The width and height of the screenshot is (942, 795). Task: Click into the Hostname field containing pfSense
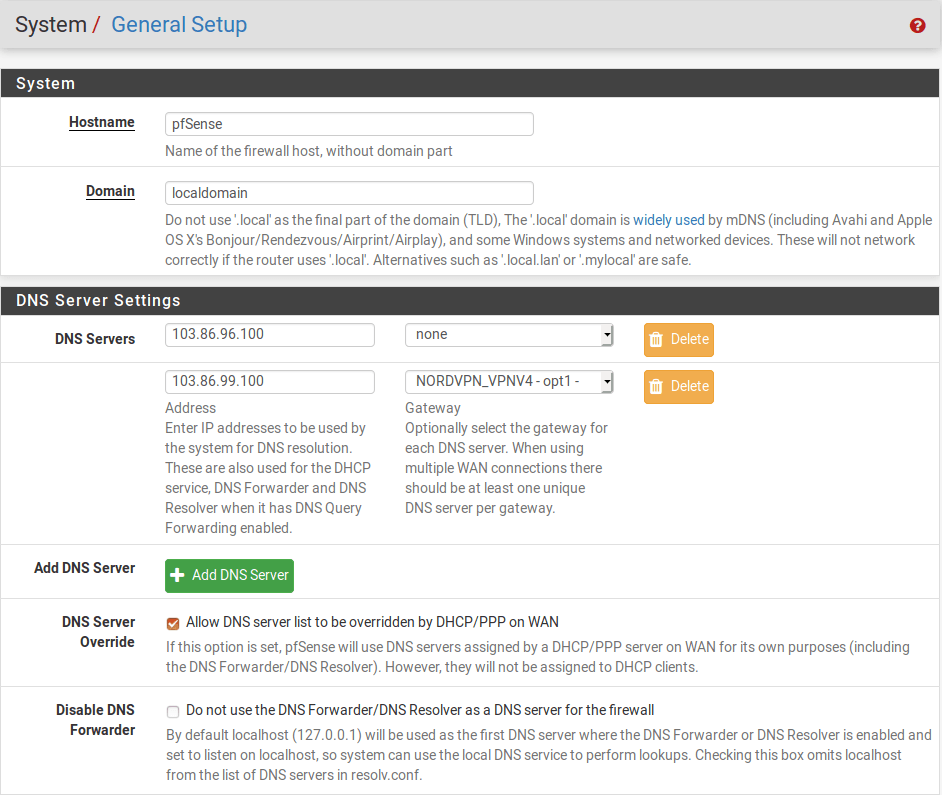349,124
